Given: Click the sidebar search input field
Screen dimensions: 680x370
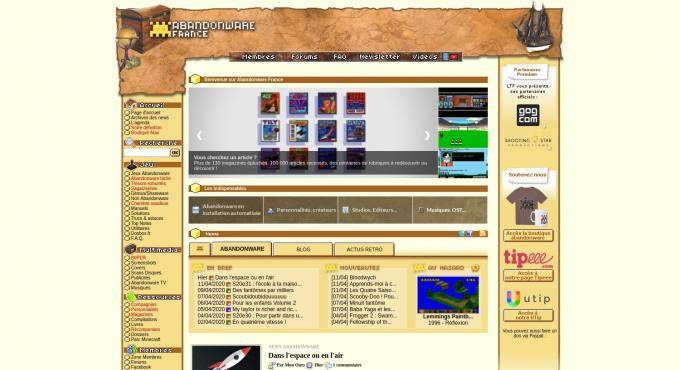Looking at the screenshot, I should (x=146, y=153).
